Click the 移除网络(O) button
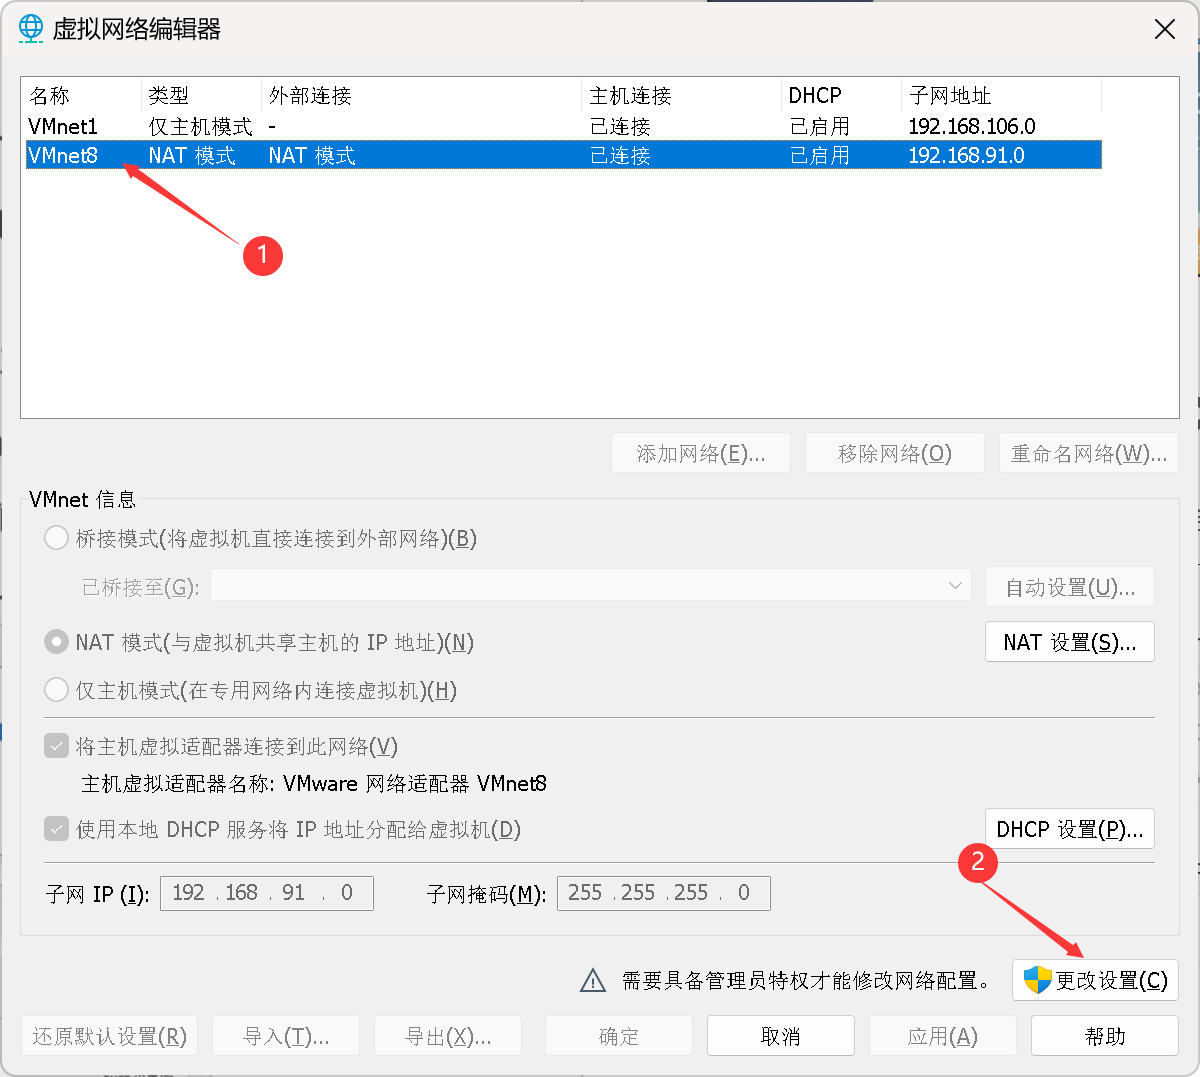Image resolution: width=1200 pixels, height=1077 pixels. pyautogui.click(x=895, y=454)
